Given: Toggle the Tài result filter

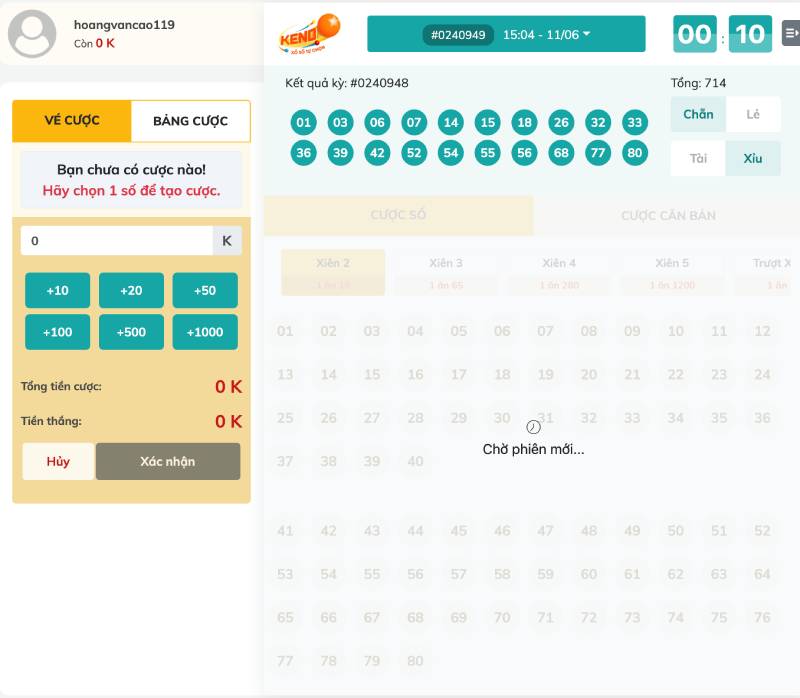Looking at the screenshot, I should 698,158.
